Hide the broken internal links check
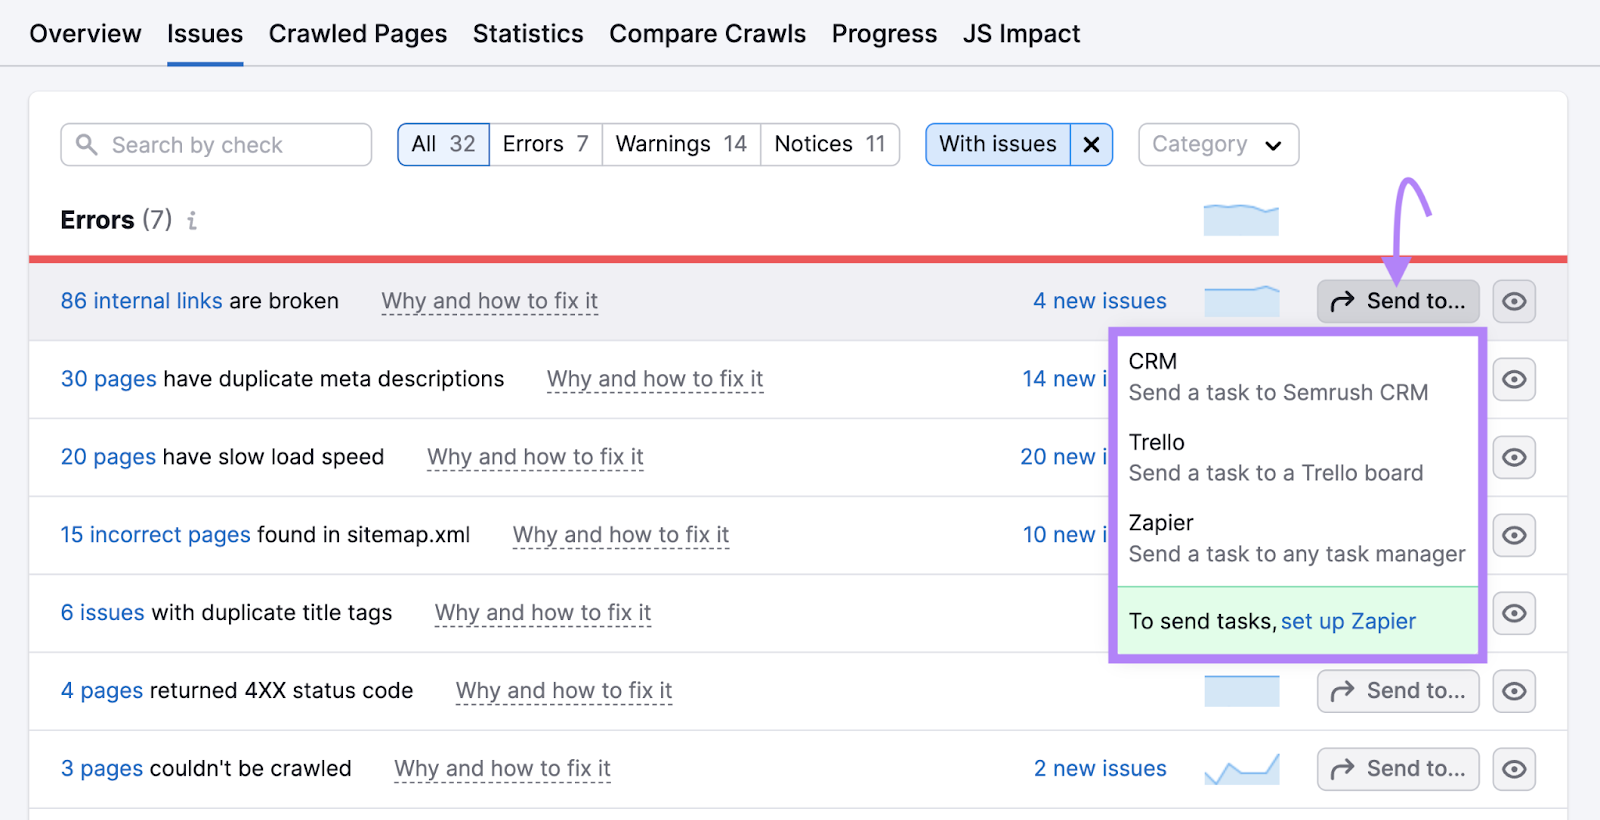The width and height of the screenshot is (1600, 820). pyautogui.click(x=1514, y=301)
